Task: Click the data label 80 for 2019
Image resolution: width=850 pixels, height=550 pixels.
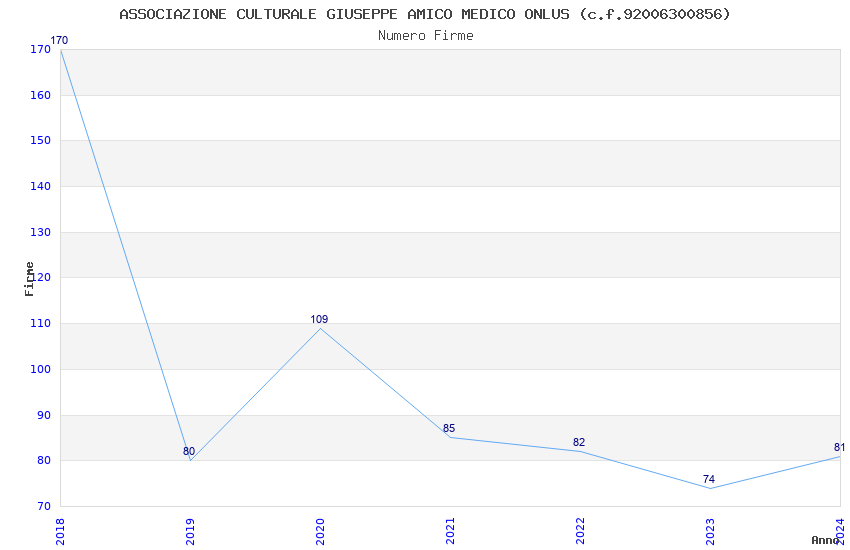Action: [x=189, y=451]
